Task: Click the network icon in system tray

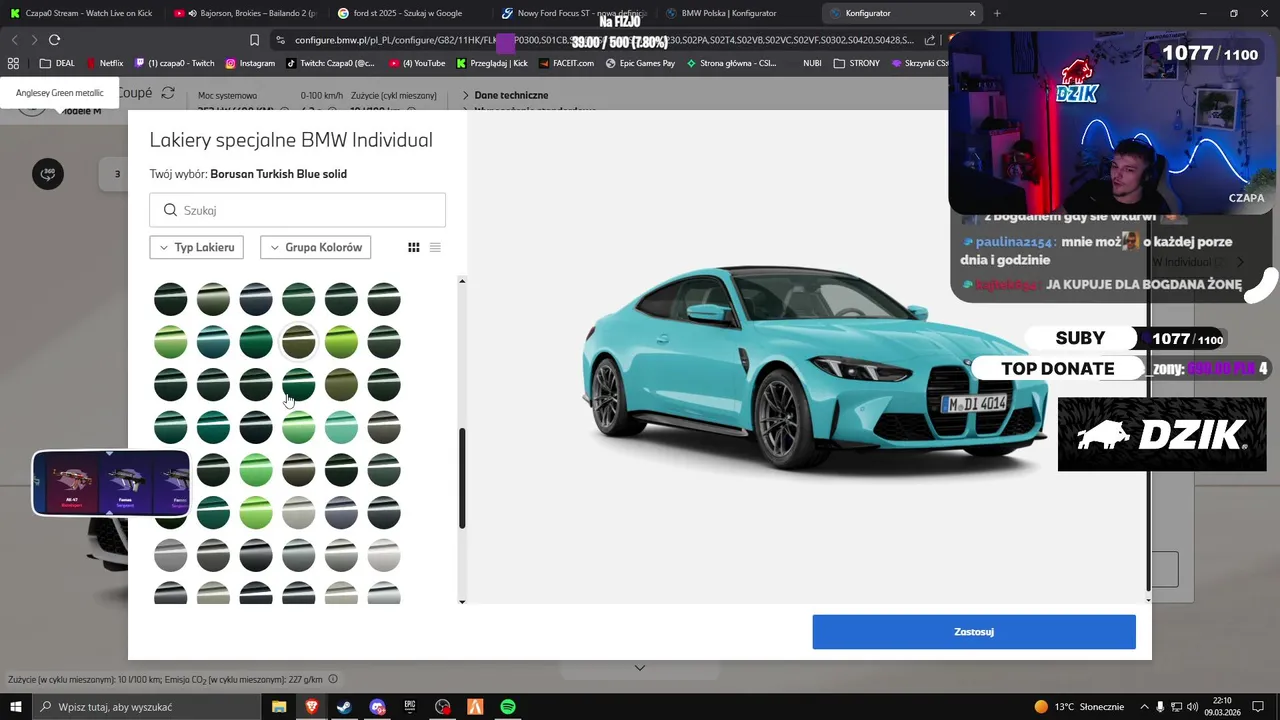Action: tap(1176, 707)
